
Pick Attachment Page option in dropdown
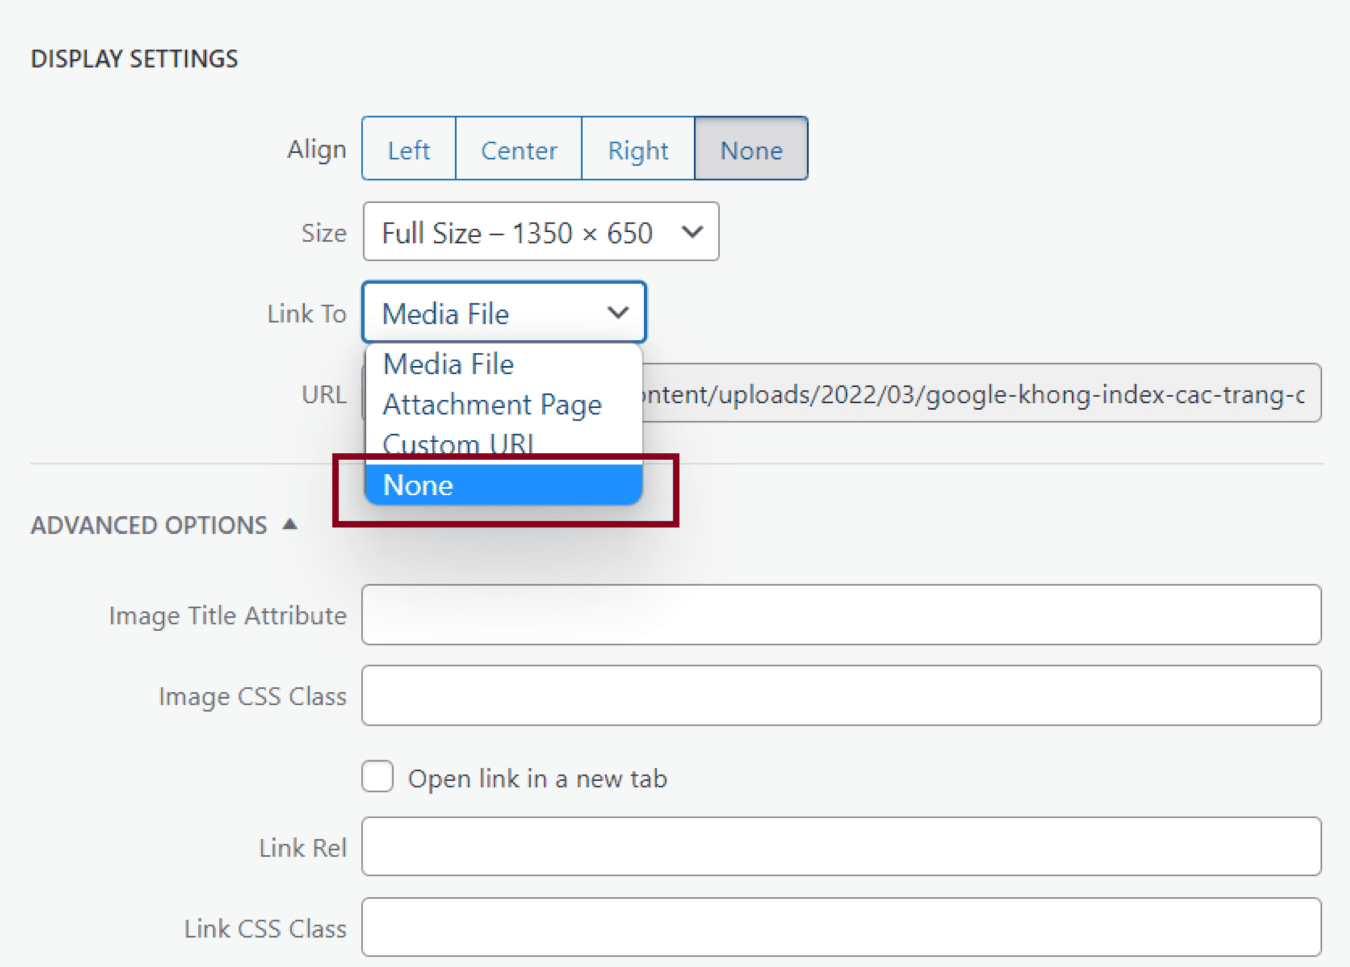(x=492, y=405)
